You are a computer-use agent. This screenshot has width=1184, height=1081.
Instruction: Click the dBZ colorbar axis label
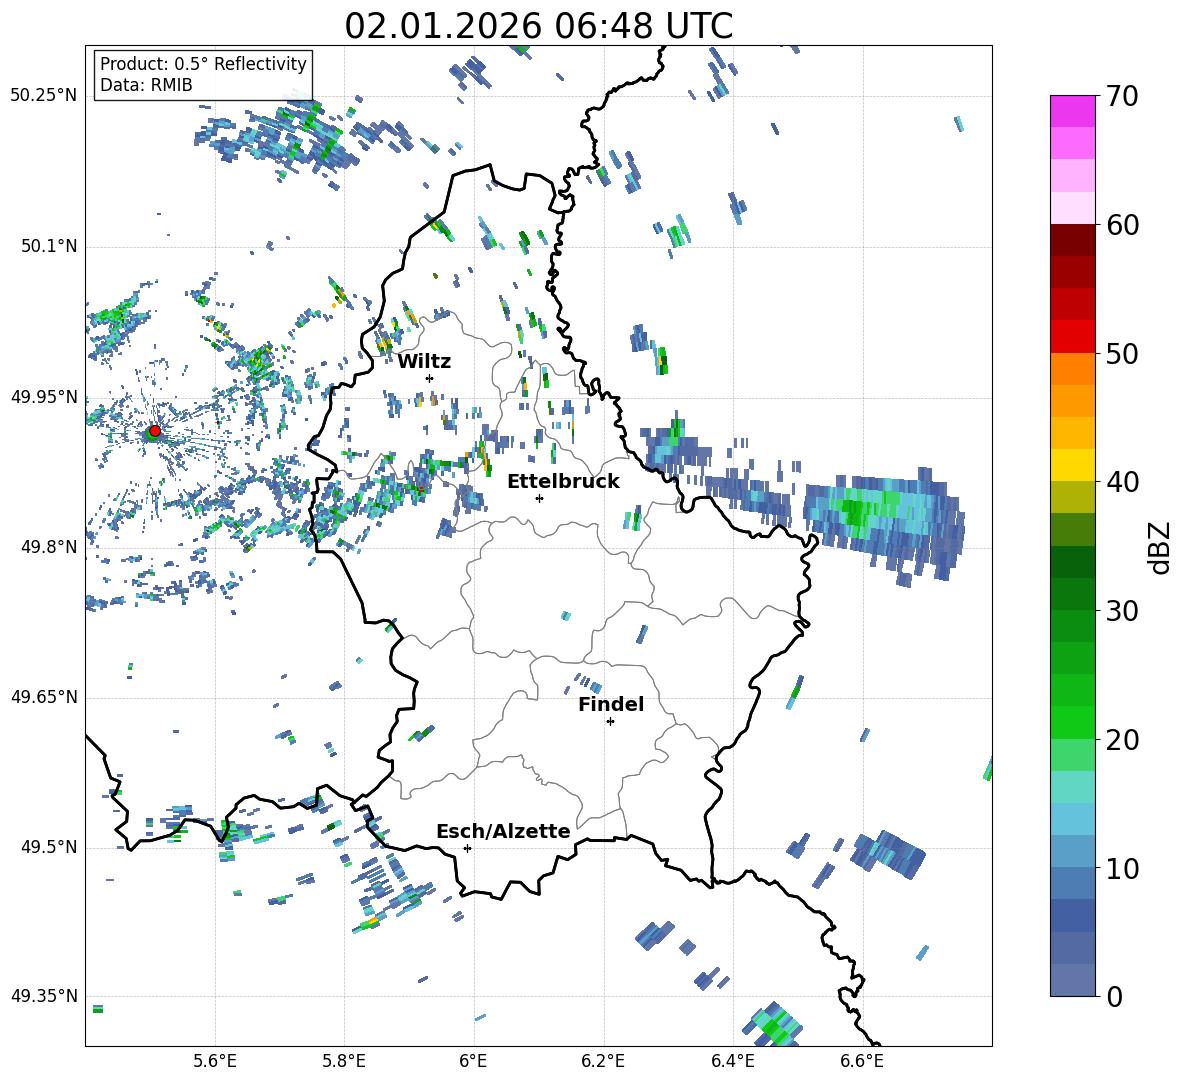pyautogui.click(x=1161, y=547)
